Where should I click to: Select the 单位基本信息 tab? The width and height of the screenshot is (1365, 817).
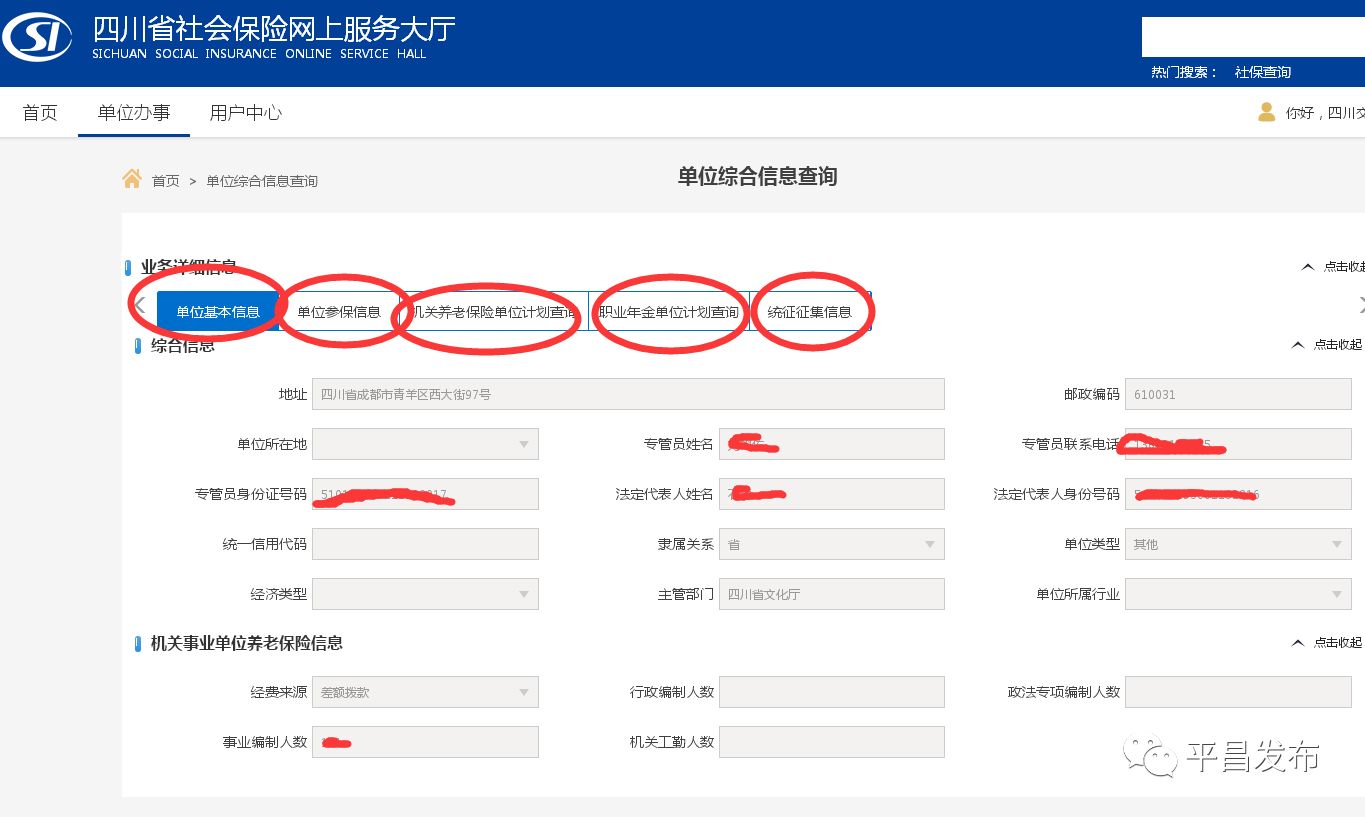[218, 312]
